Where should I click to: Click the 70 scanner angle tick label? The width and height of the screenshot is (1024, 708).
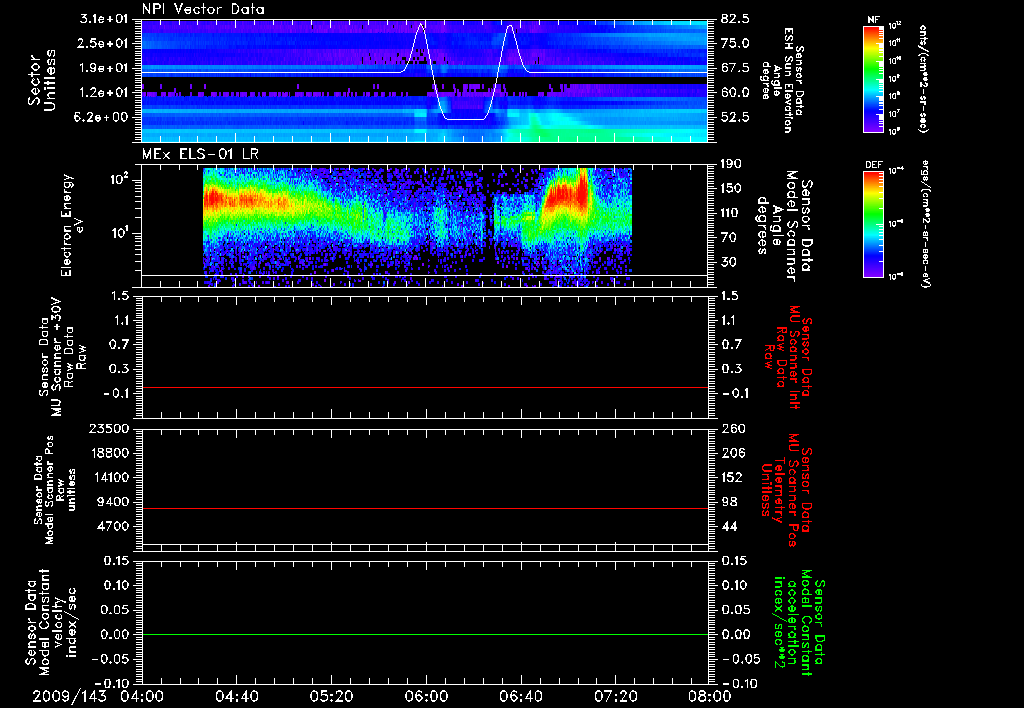[x=728, y=237]
